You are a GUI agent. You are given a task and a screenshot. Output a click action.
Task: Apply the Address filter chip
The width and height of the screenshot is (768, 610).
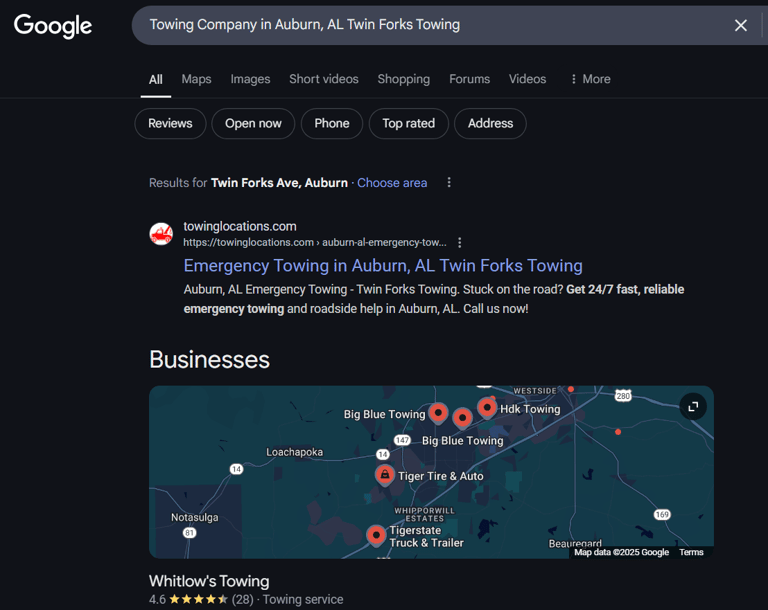pyautogui.click(x=490, y=123)
